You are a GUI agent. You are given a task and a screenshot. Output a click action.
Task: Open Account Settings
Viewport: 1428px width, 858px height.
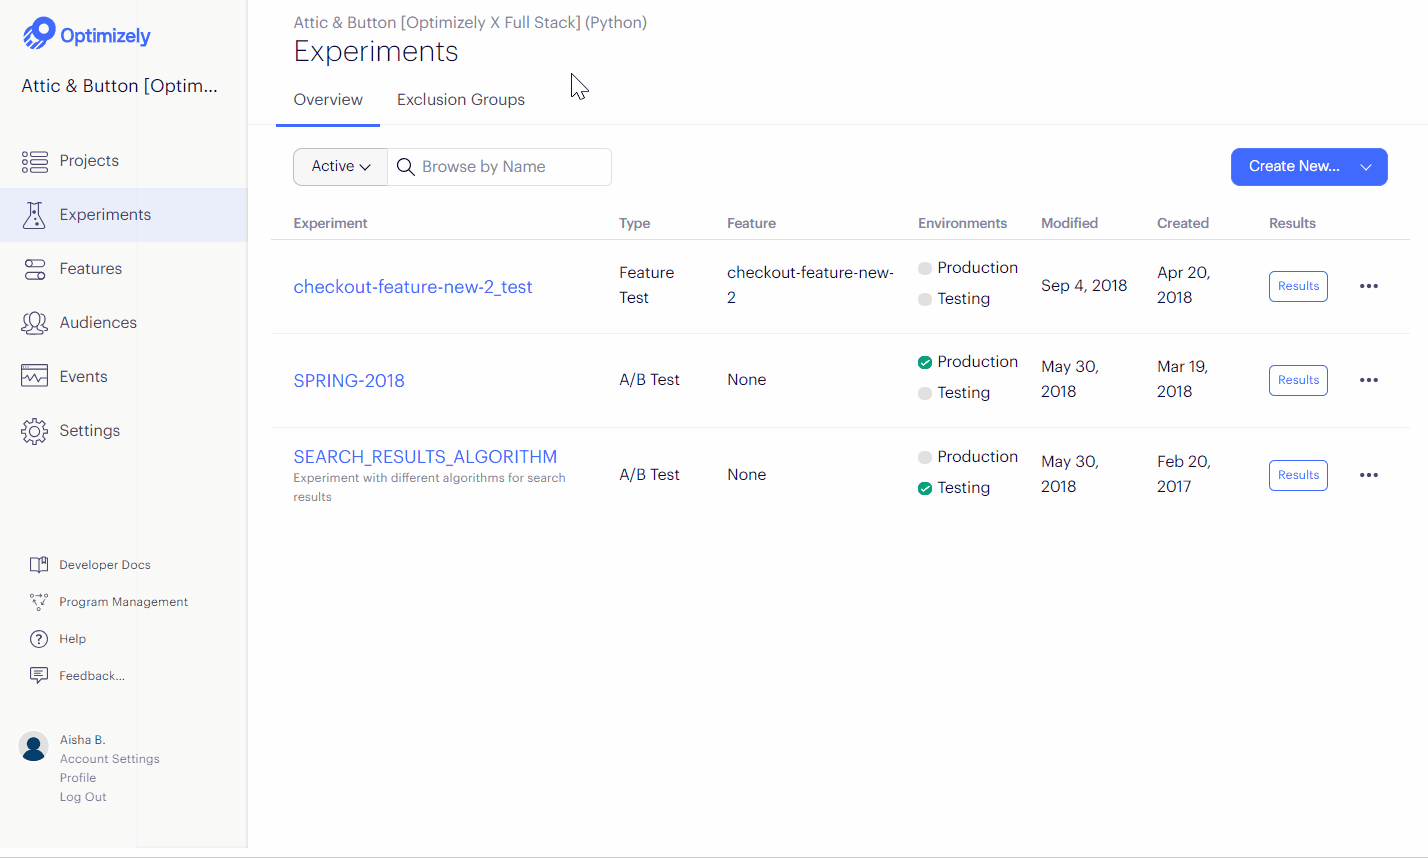coord(110,759)
